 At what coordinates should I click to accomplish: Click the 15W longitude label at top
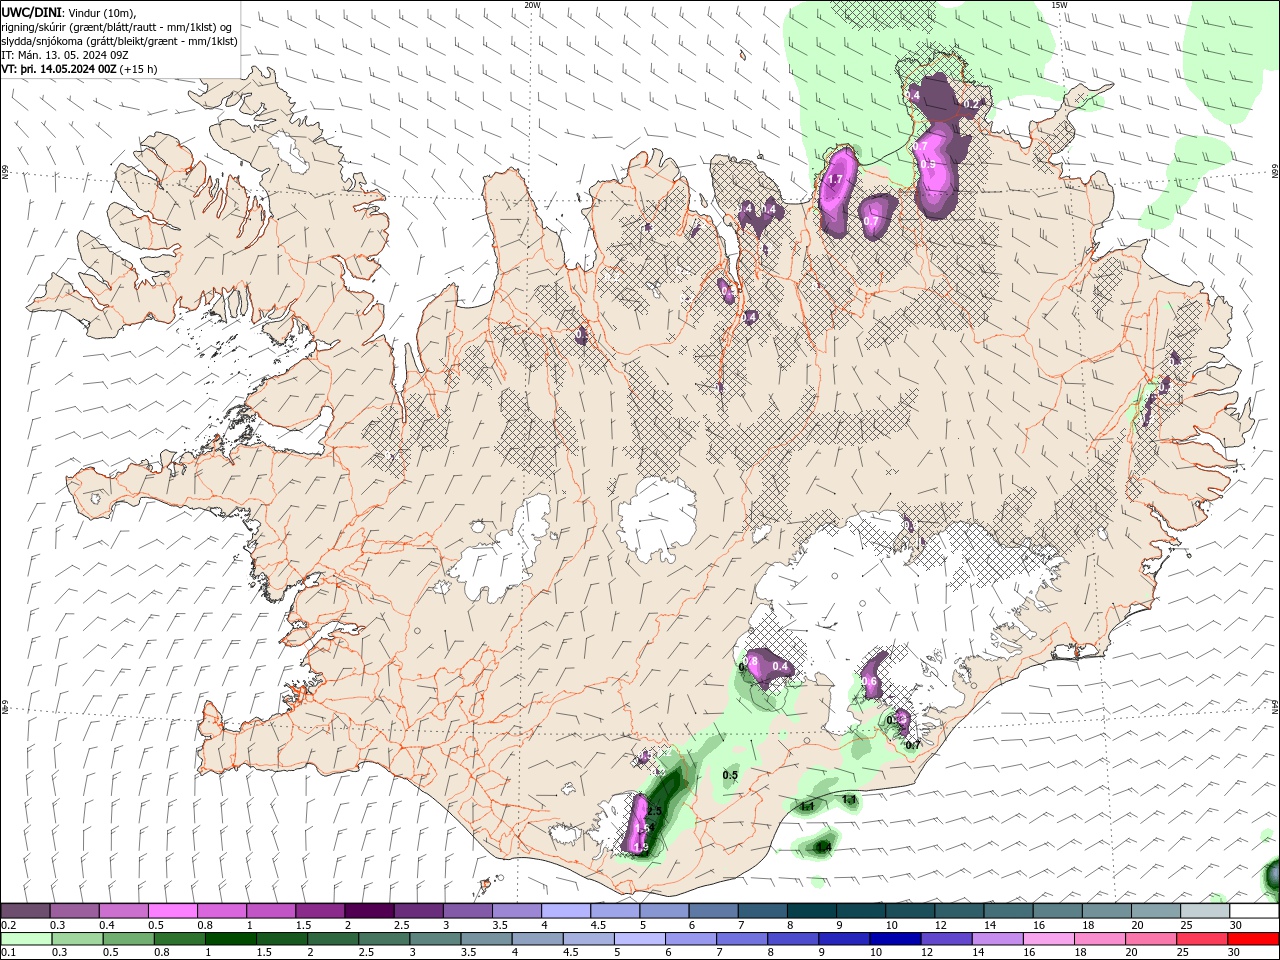tap(1059, 5)
